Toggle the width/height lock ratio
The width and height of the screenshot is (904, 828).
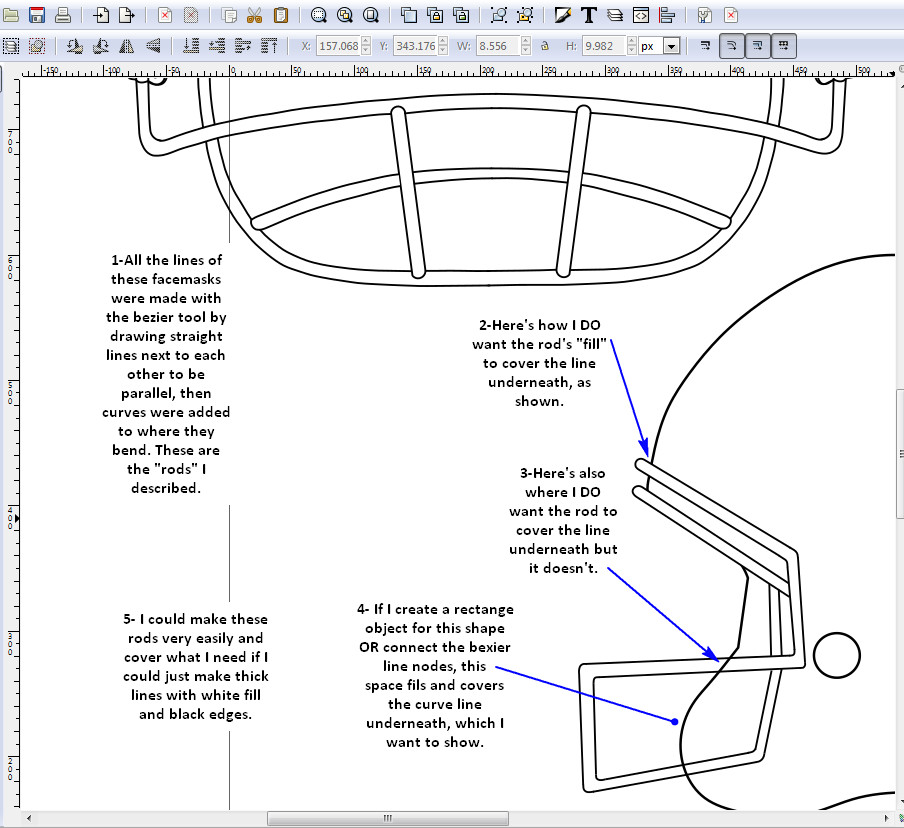pos(543,46)
